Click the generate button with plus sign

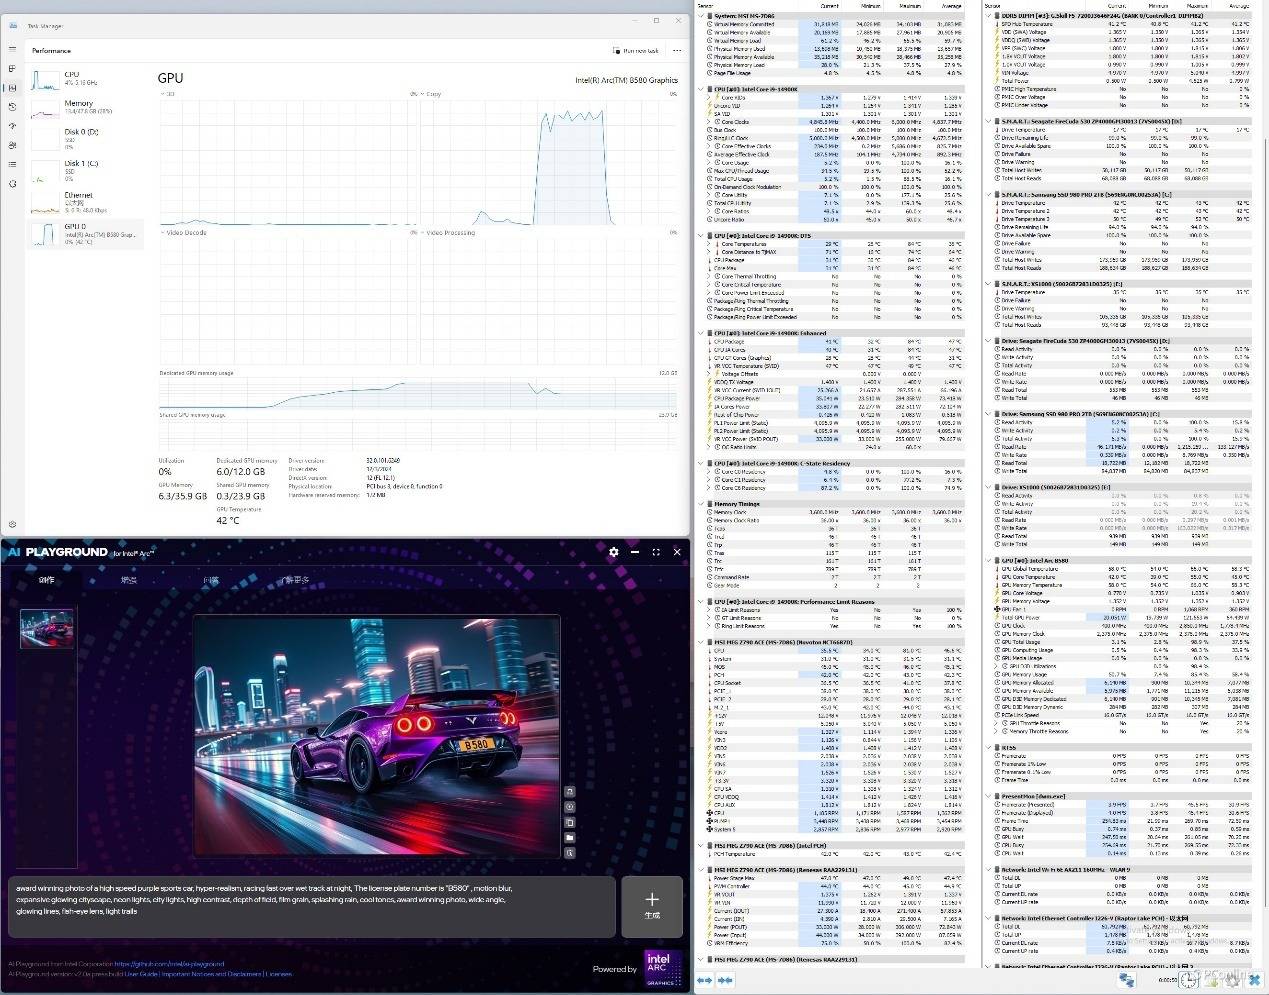click(652, 907)
